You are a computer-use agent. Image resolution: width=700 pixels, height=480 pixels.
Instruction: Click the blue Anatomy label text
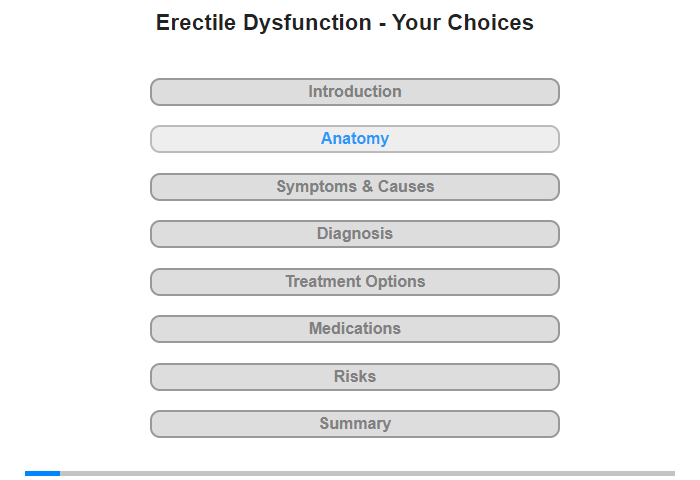coord(355,139)
